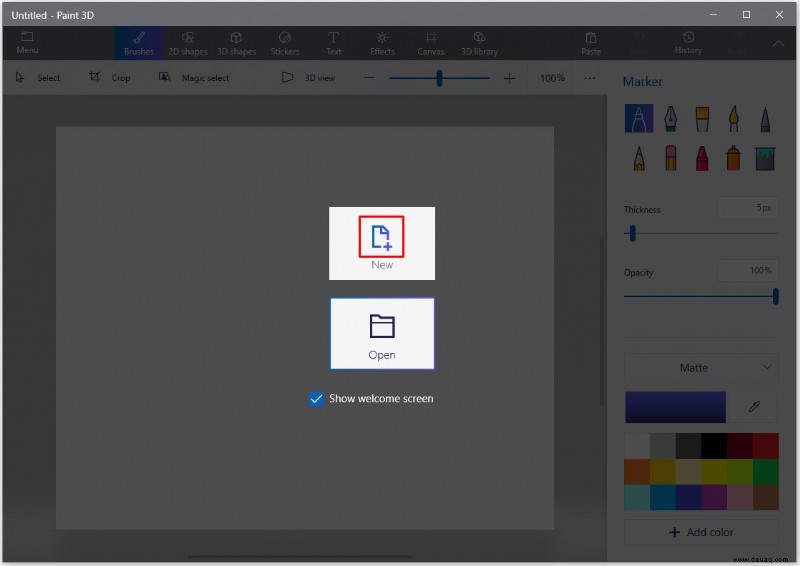Select the Calligraphy pen brush
The image size is (800, 566).
tap(670, 118)
